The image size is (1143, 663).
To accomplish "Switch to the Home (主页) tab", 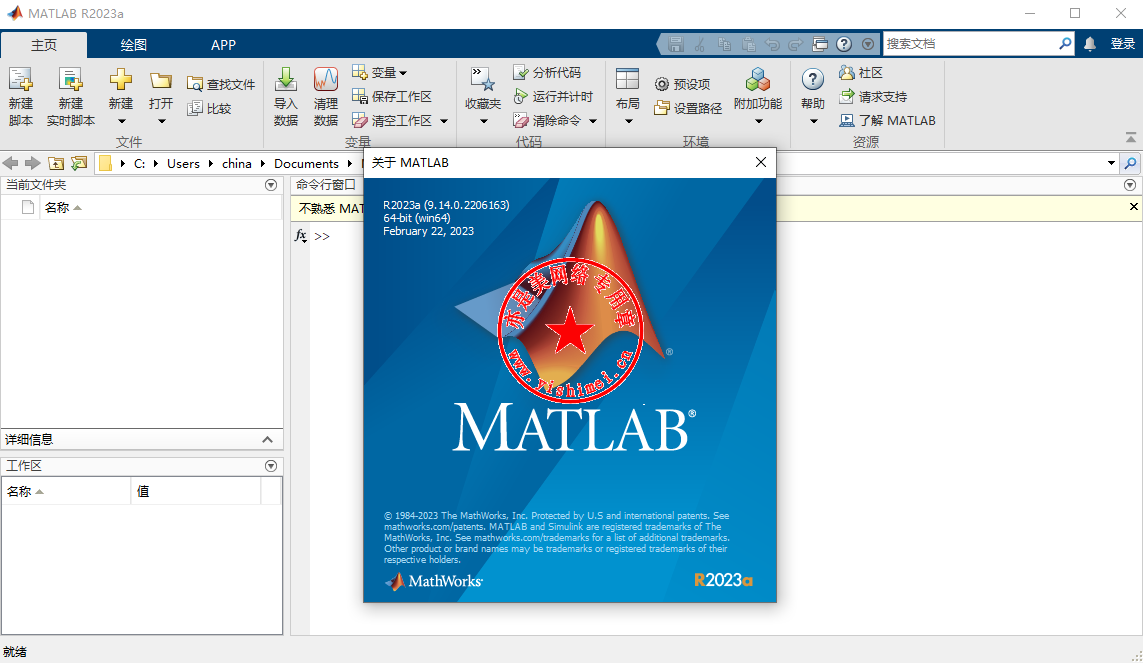I will click(x=44, y=44).
